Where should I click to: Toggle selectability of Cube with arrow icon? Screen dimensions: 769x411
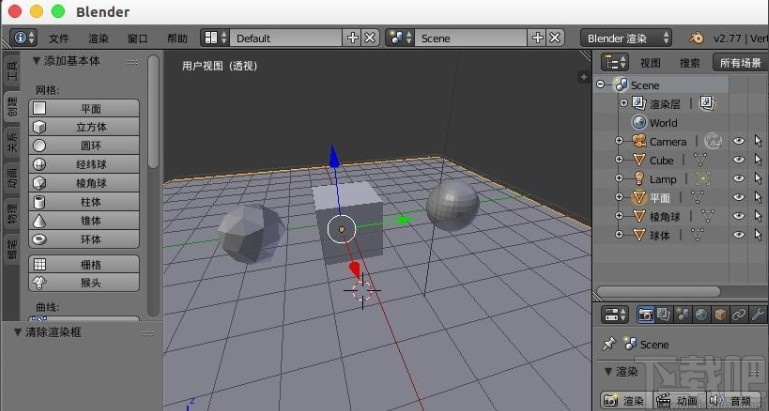(759, 160)
